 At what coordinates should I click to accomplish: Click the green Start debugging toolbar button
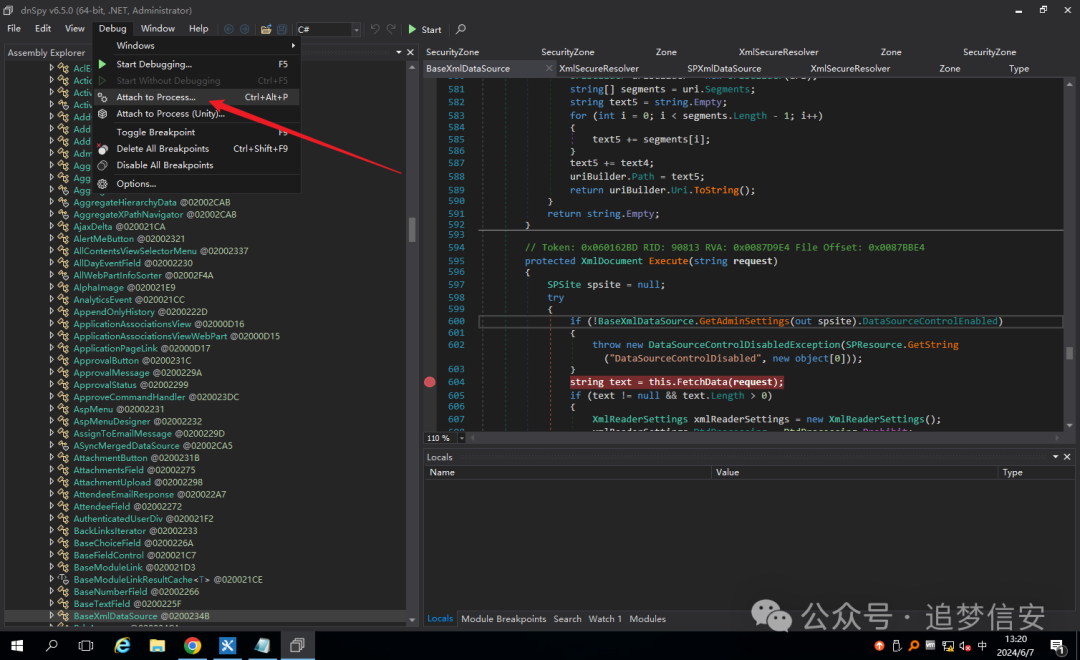[425, 29]
